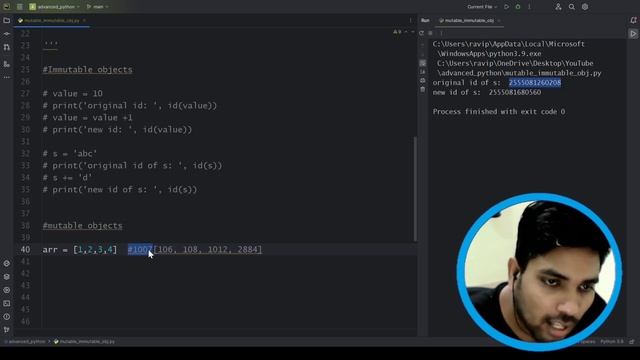Open the Problems tool window

[x=7, y=316]
